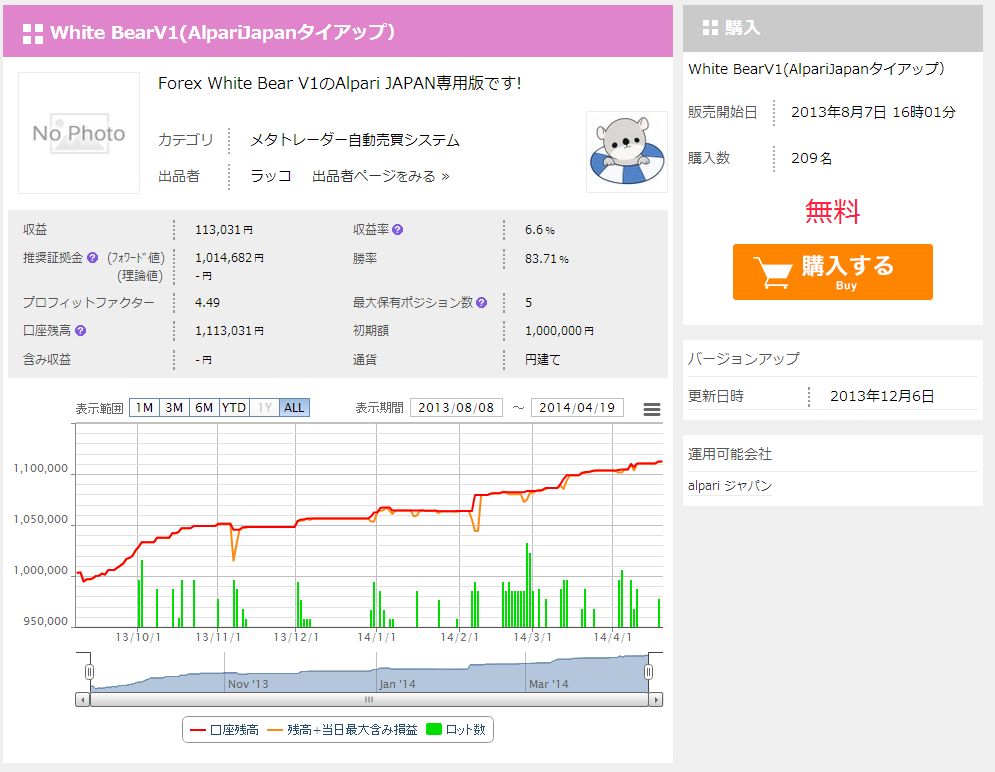
Task: Click the navigator right scroll arrow
Action: [x=656, y=700]
